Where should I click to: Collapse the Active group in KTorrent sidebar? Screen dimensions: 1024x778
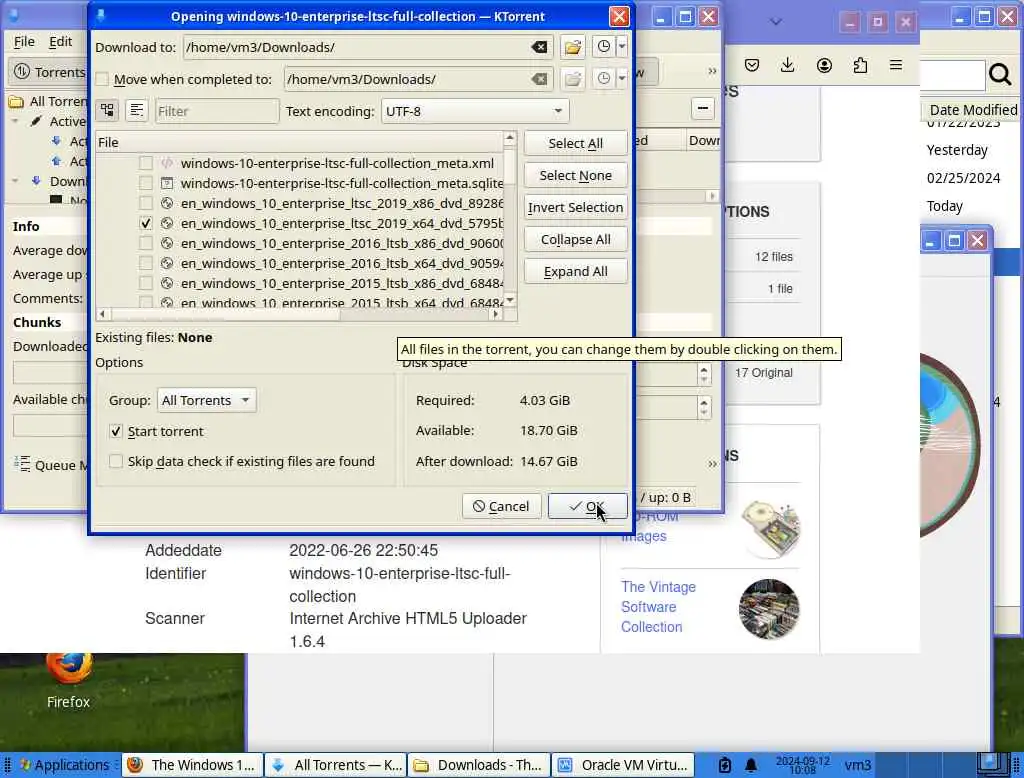click(x=15, y=122)
